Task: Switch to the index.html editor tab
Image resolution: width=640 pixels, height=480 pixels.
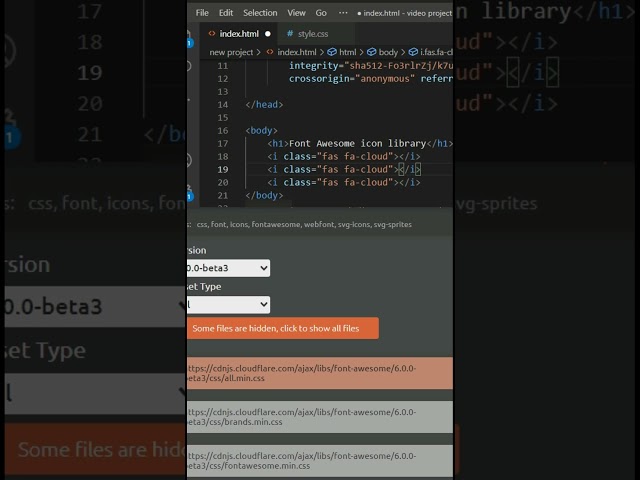Action: [x=239, y=34]
